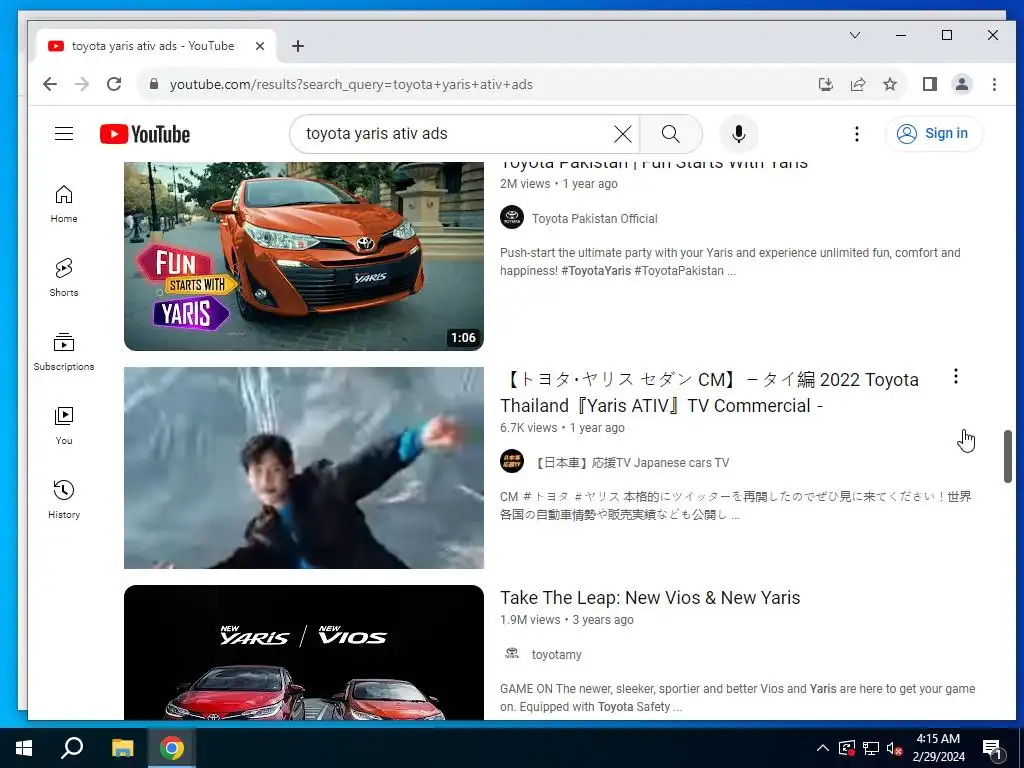This screenshot has width=1024, height=768.
Task: Click the Sign in button
Action: tap(933, 134)
